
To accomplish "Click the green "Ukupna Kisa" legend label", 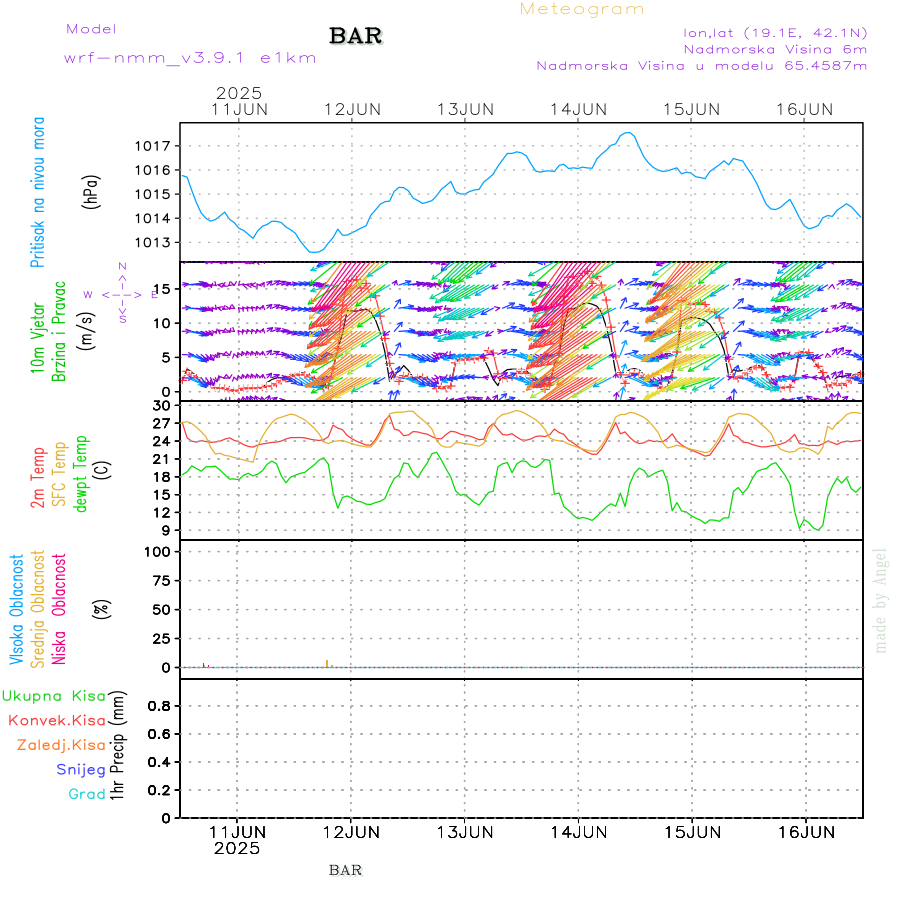I will coord(54,696).
